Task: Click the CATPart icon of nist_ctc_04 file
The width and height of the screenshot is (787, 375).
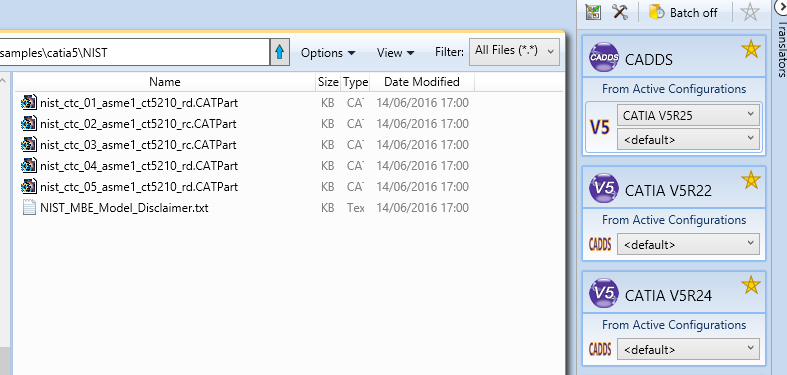Action: (x=29, y=166)
